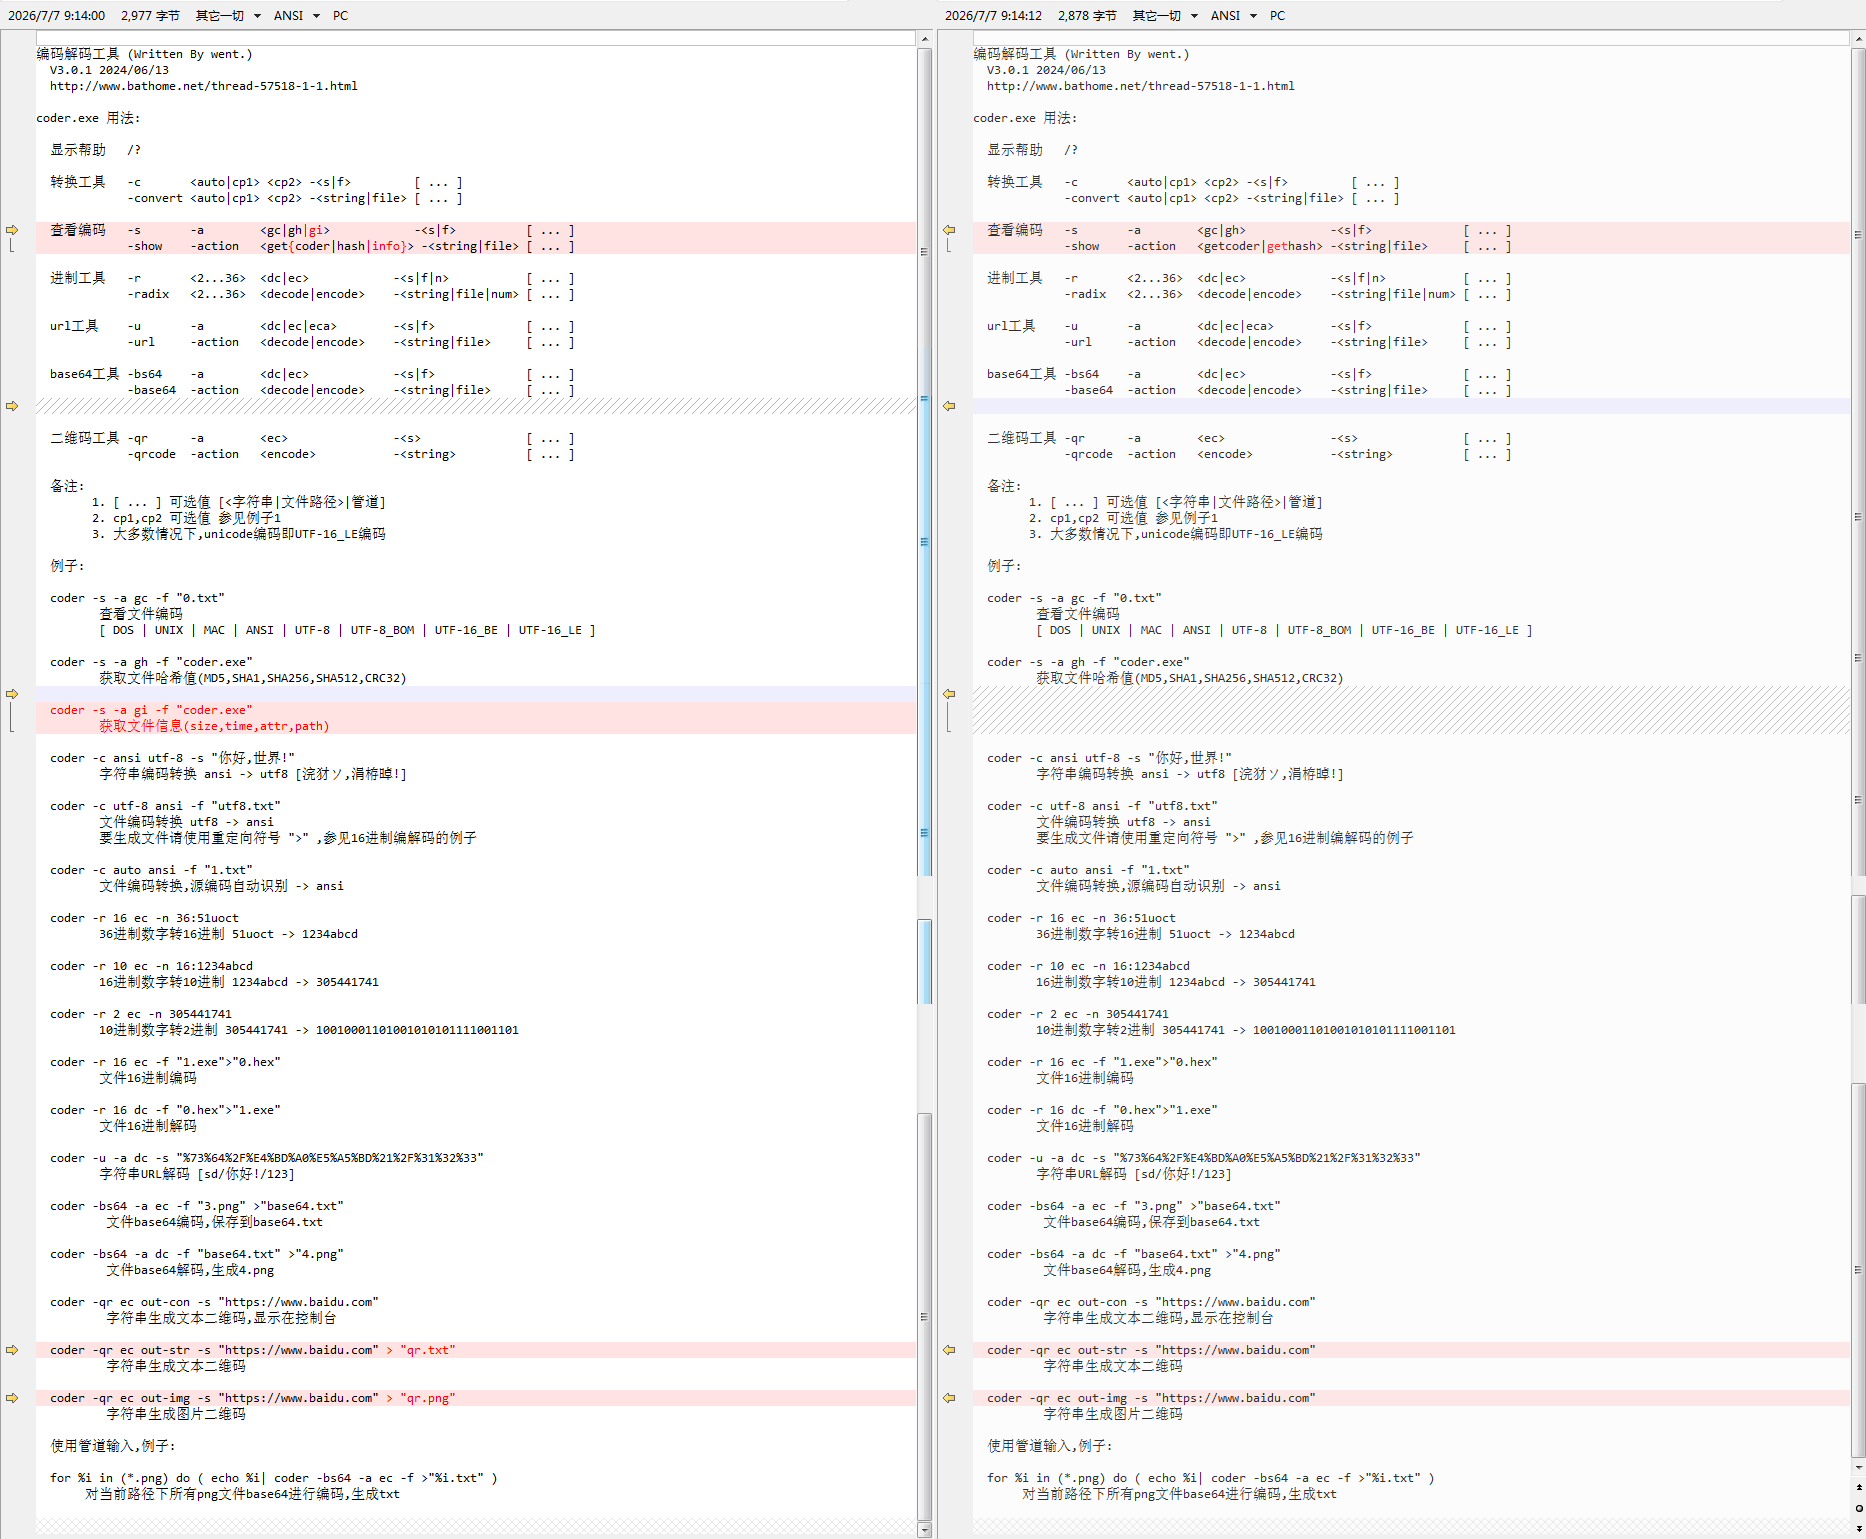This screenshot has height=1539, width=1866.
Task: Copy the right out-str example line to the left
Action: [949, 1350]
